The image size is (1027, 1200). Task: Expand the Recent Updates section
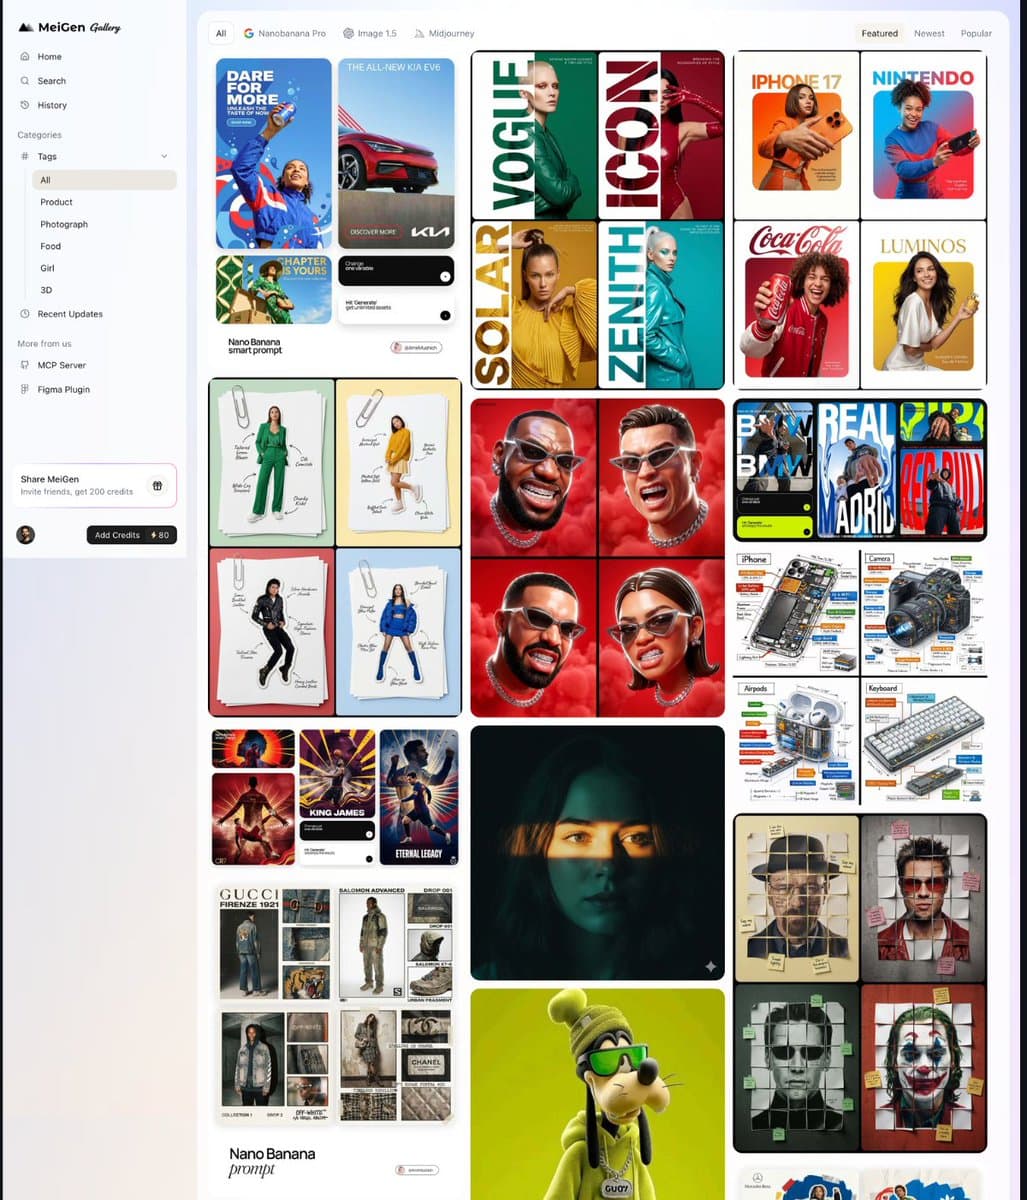tap(69, 314)
